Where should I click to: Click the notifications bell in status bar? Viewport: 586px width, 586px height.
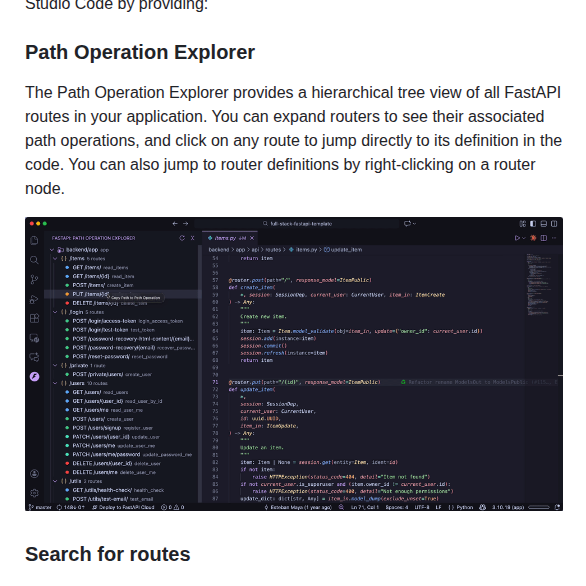click(x=558, y=507)
